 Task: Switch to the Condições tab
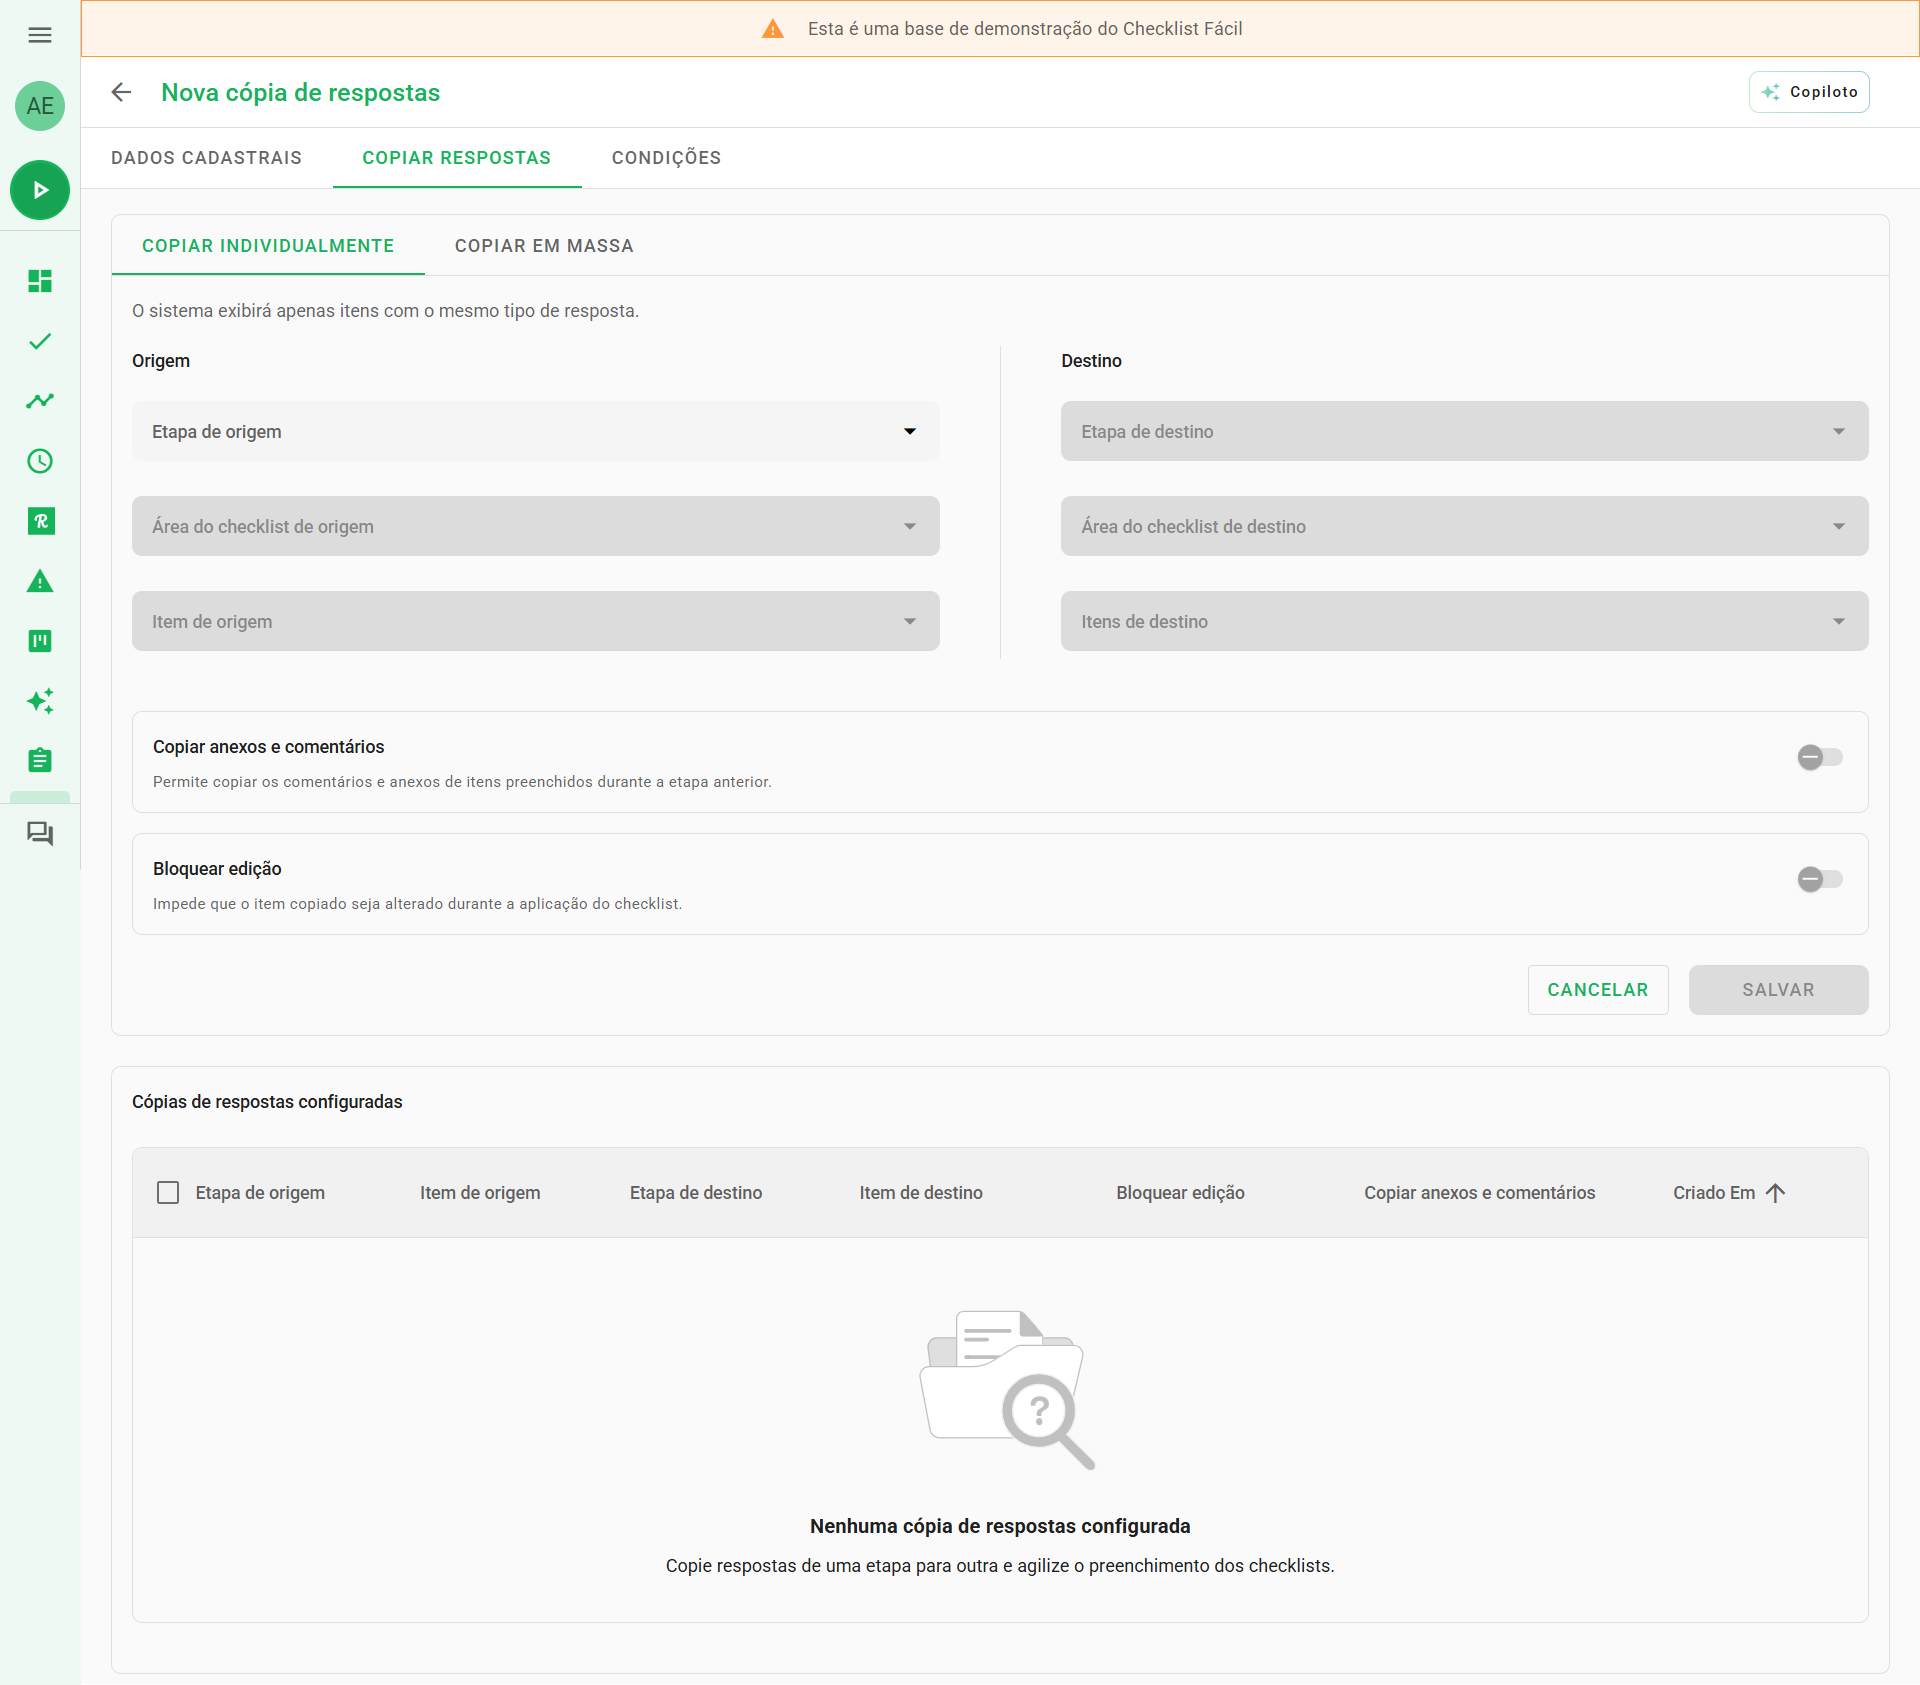666,158
